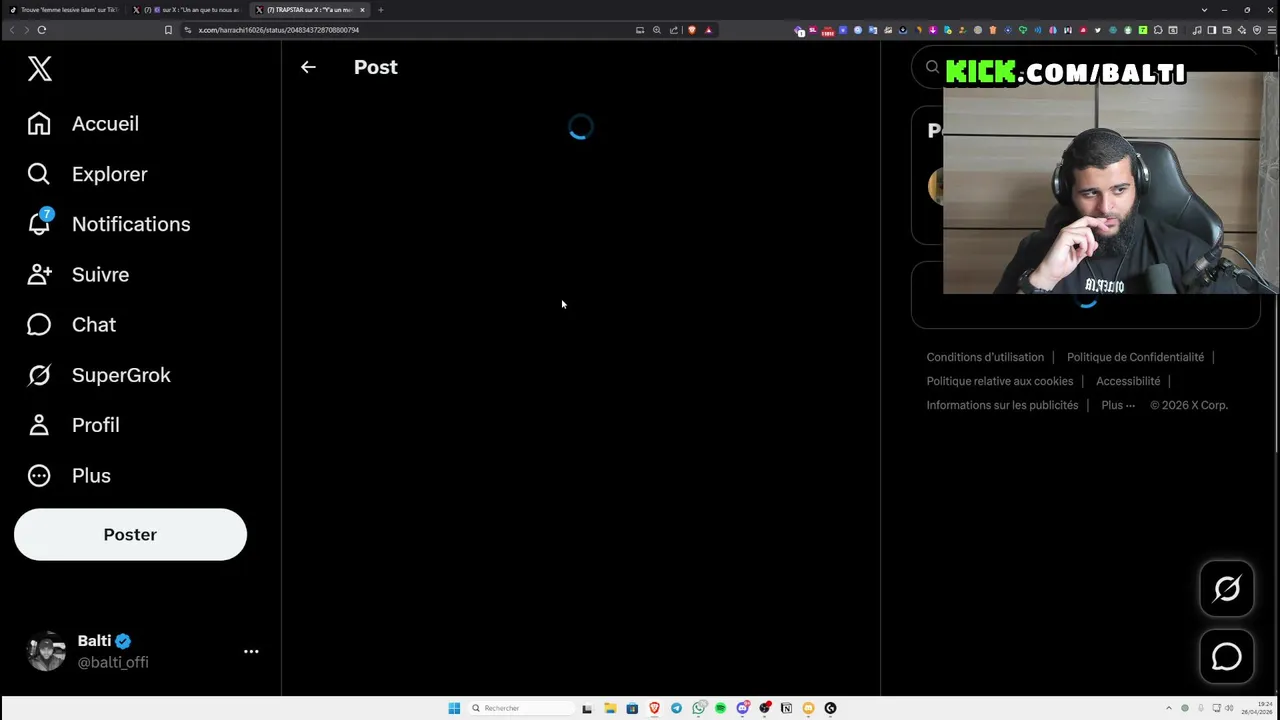Go to Profil page

73,425
